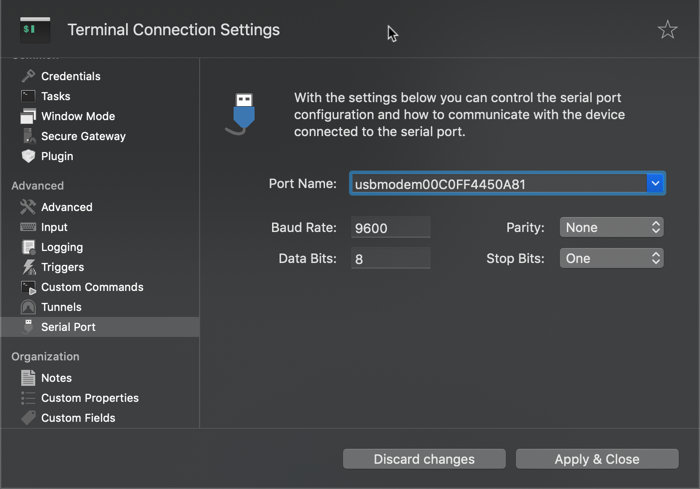The image size is (700, 489).
Task: Click the Baud Rate label
Action: point(304,227)
